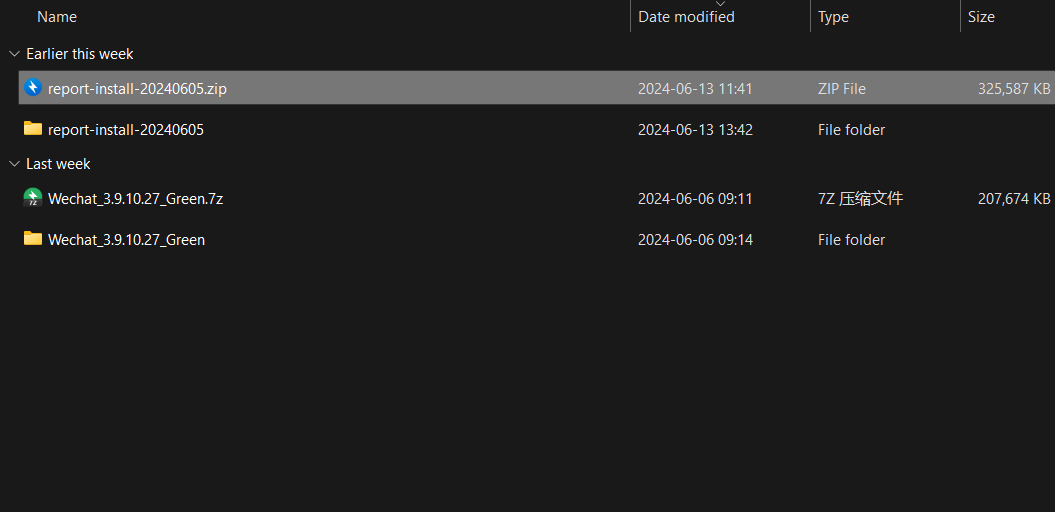Collapse the Last week group chevron

[13, 164]
